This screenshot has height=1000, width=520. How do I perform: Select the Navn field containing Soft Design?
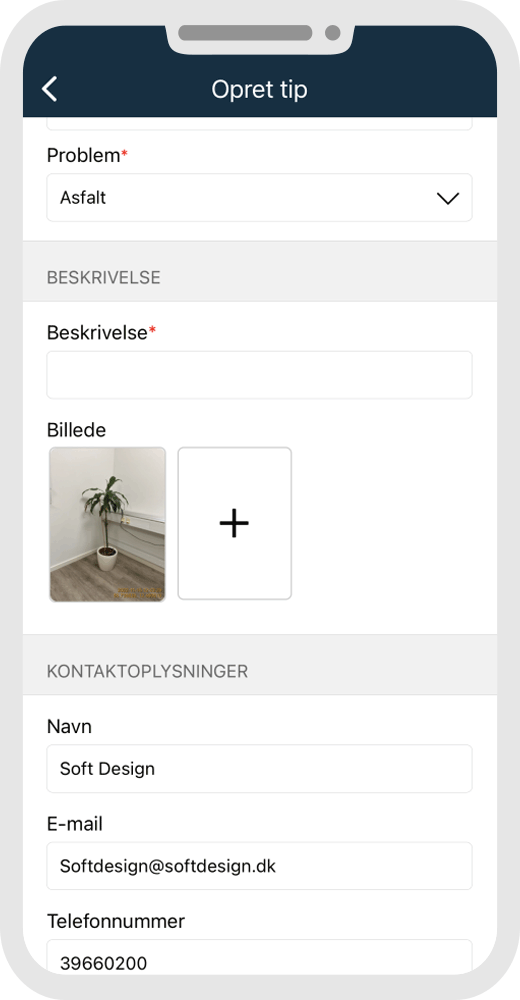coord(259,768)
